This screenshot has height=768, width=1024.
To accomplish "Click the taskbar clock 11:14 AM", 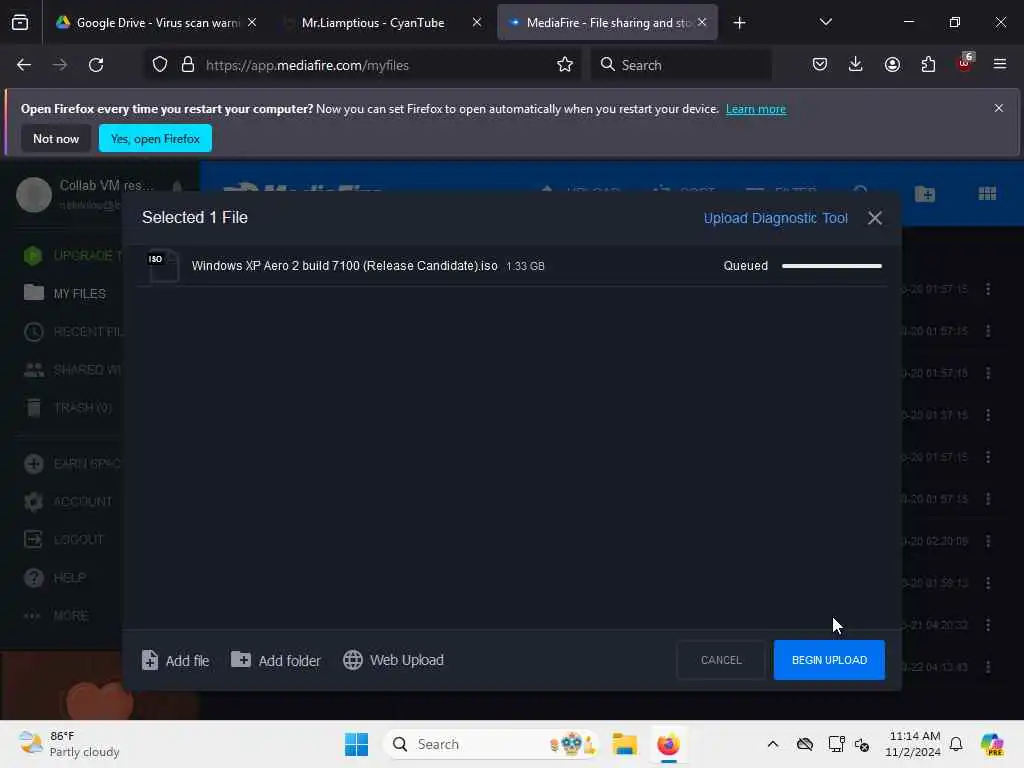I will (x=912, y=744).
